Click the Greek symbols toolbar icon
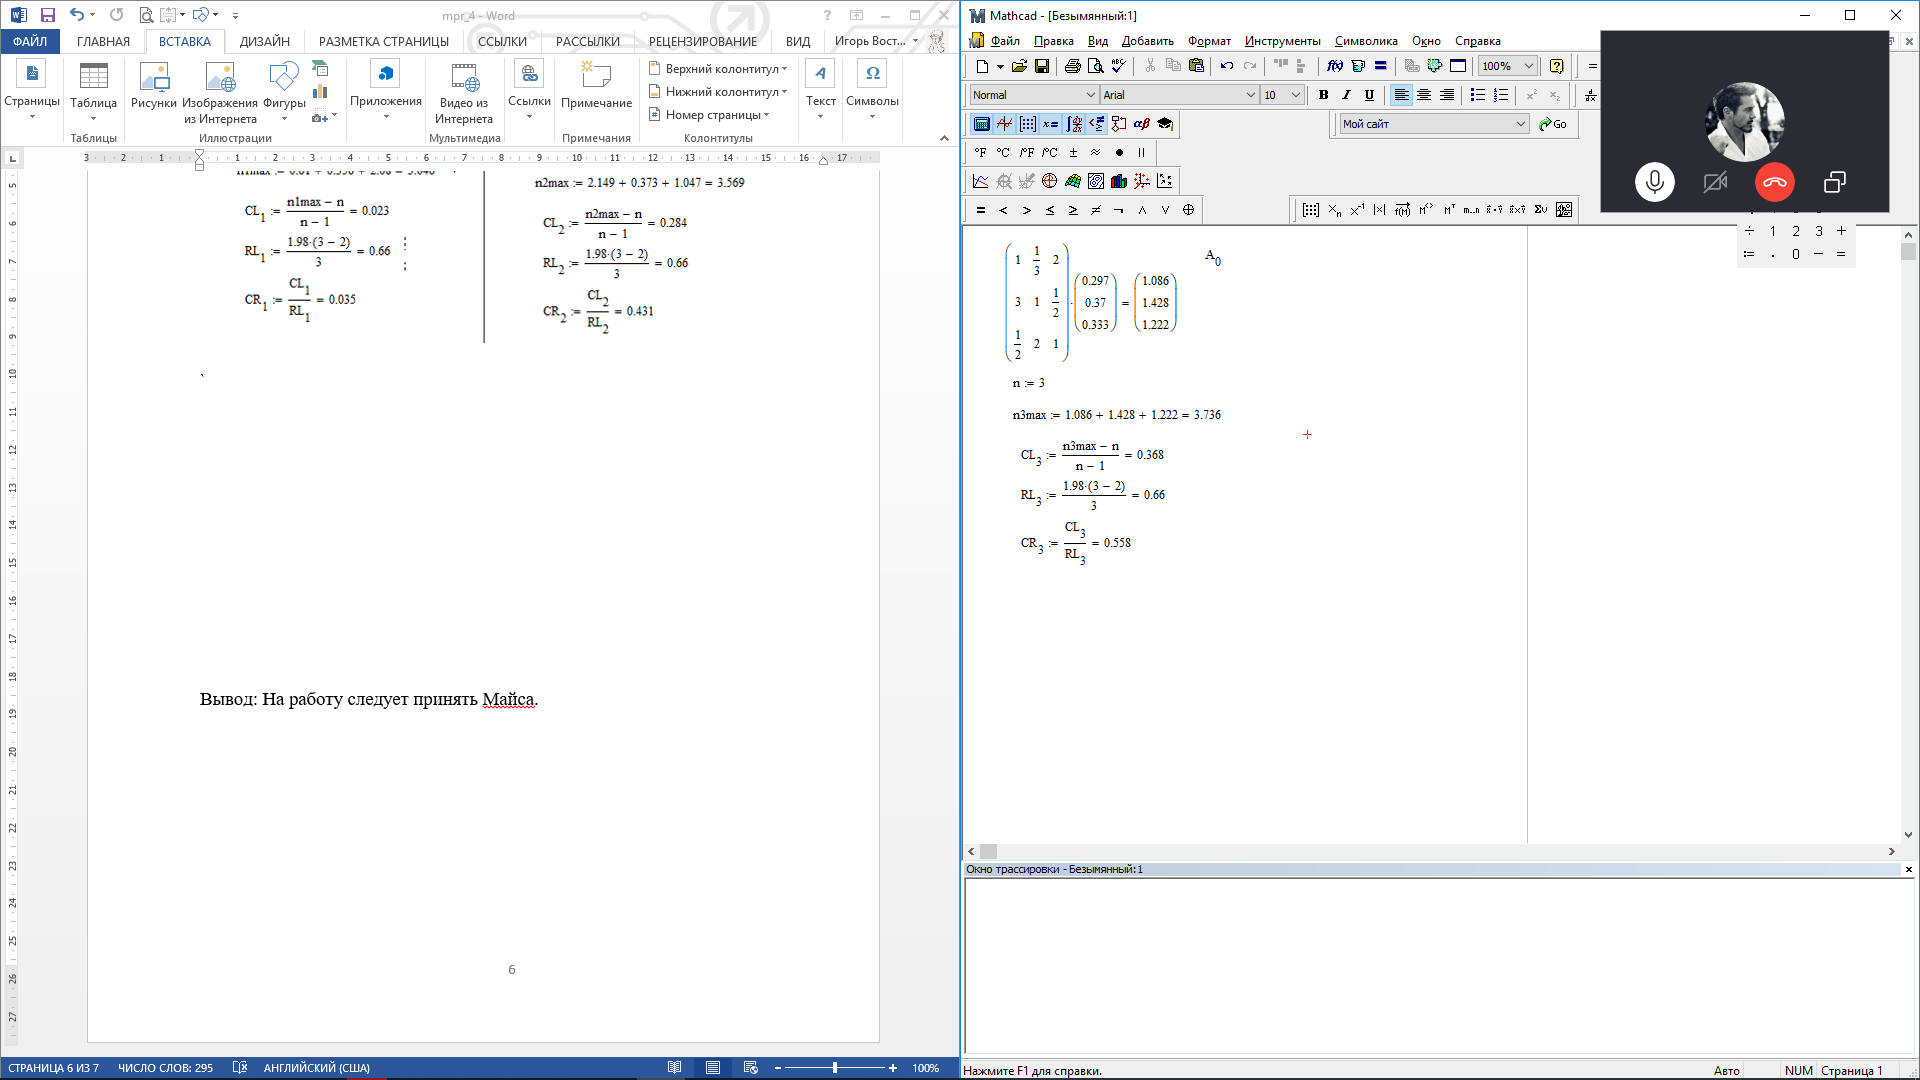 (1141, 124)
